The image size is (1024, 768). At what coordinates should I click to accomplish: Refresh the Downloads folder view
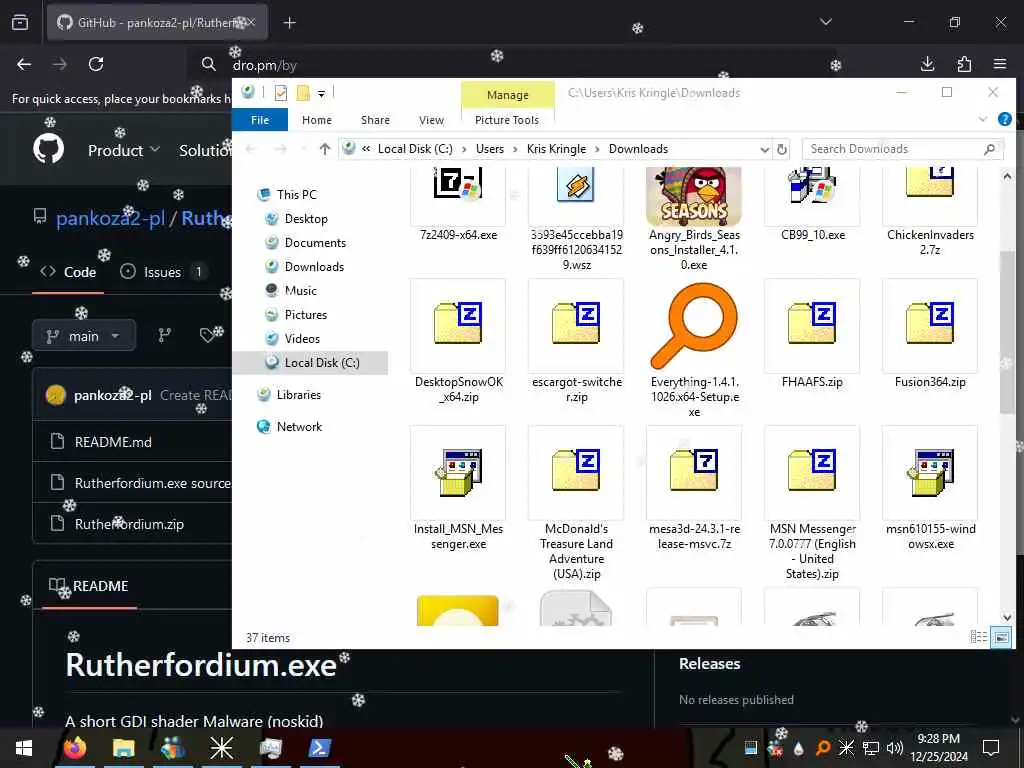tap(782, 149)
